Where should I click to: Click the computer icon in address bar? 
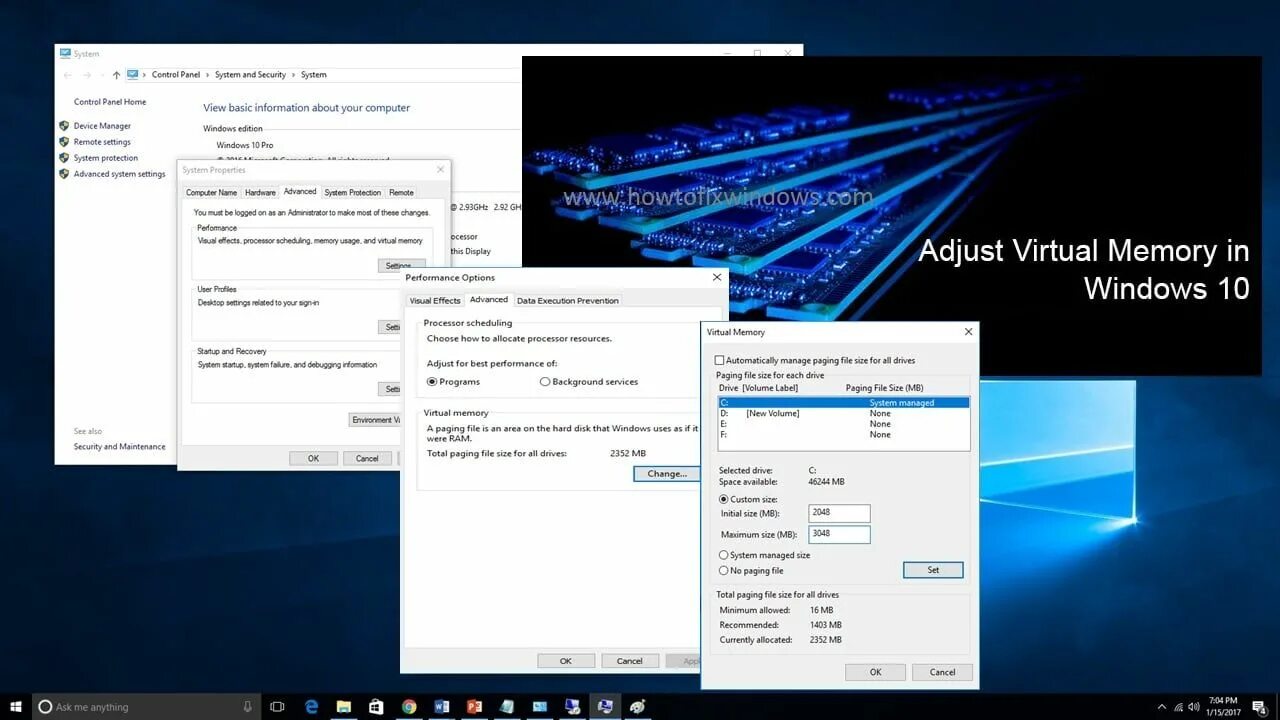[x=132, y=74]
